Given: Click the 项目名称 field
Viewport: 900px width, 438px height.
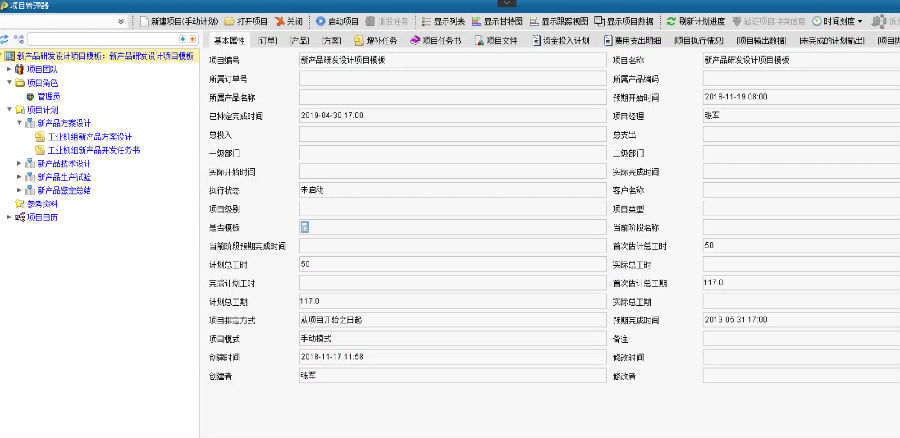Looking at the screenshot, I should point(801,60).
